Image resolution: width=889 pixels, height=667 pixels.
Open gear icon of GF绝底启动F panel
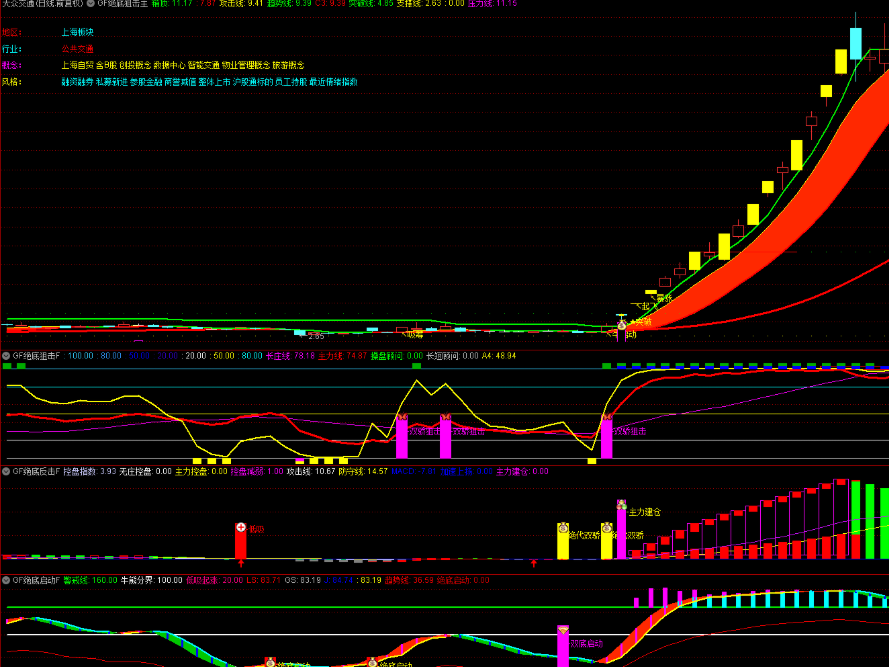(5, 580)
